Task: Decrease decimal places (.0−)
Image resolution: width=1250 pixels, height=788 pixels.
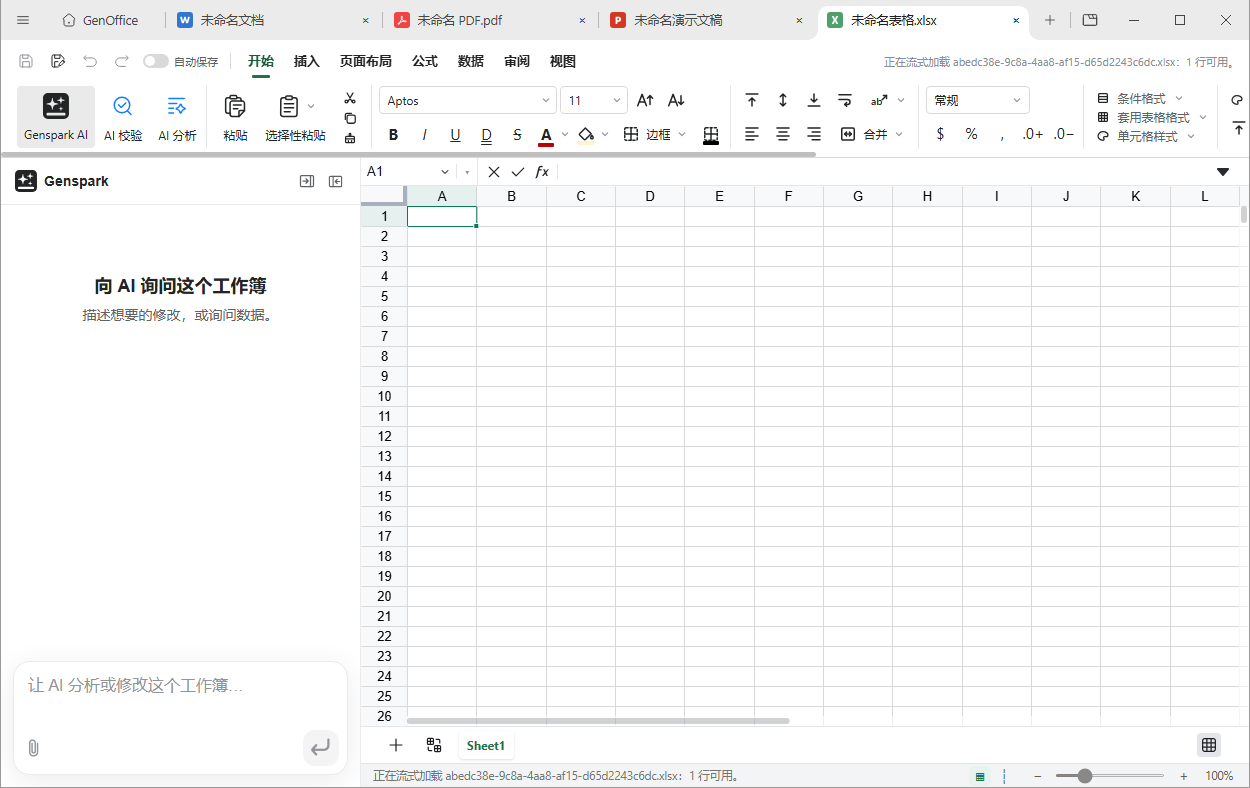Action: [1064, 134]
